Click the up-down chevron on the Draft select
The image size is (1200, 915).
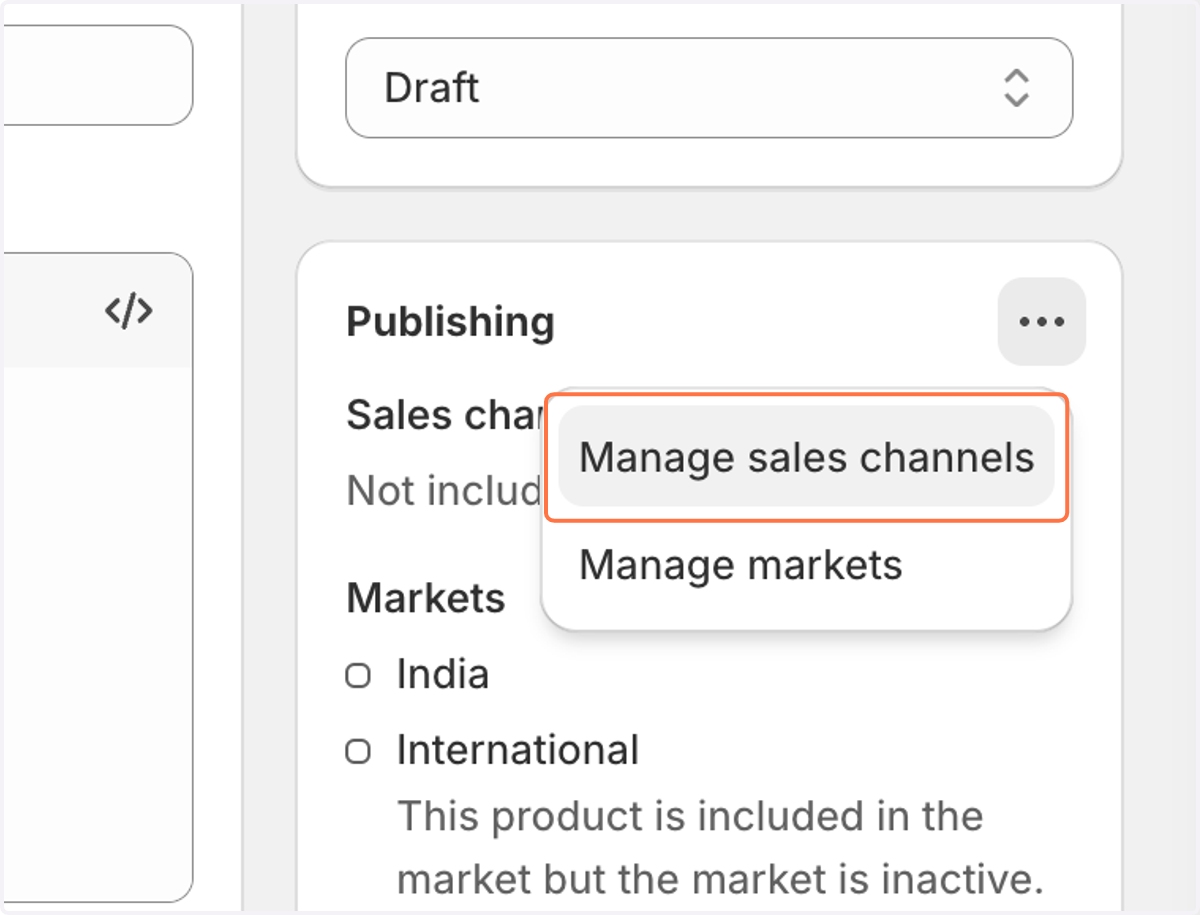(x=1016, y=88)
